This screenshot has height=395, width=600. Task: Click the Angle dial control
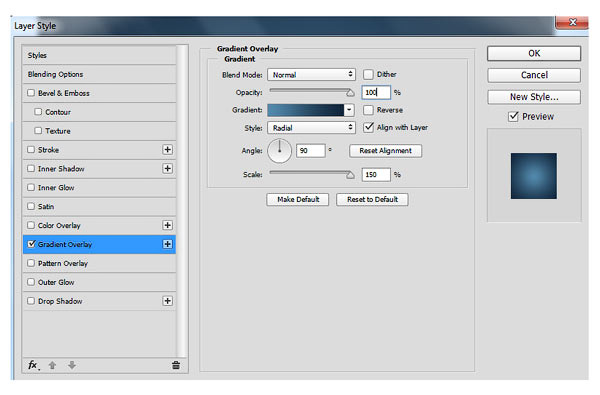(x=279, y=151)
